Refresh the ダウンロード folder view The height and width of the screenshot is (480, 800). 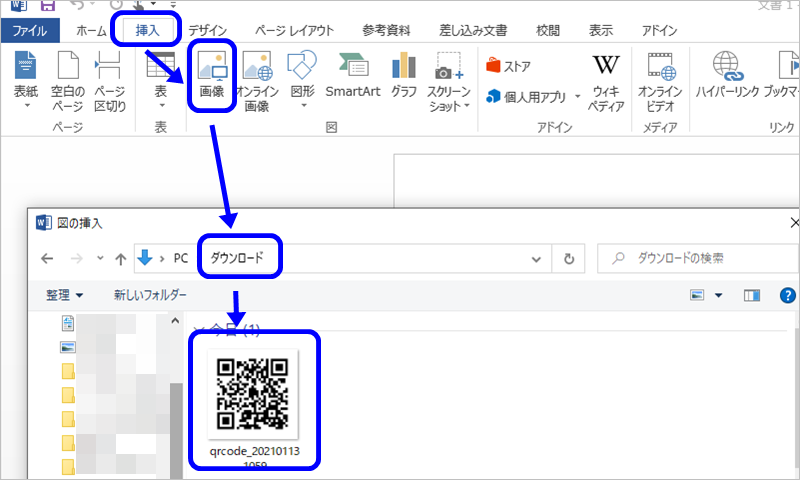pos(569,259)
